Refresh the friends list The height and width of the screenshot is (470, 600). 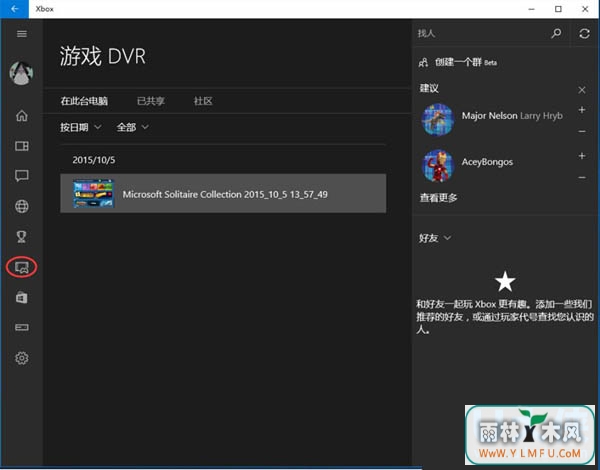[x=584, y=34]
